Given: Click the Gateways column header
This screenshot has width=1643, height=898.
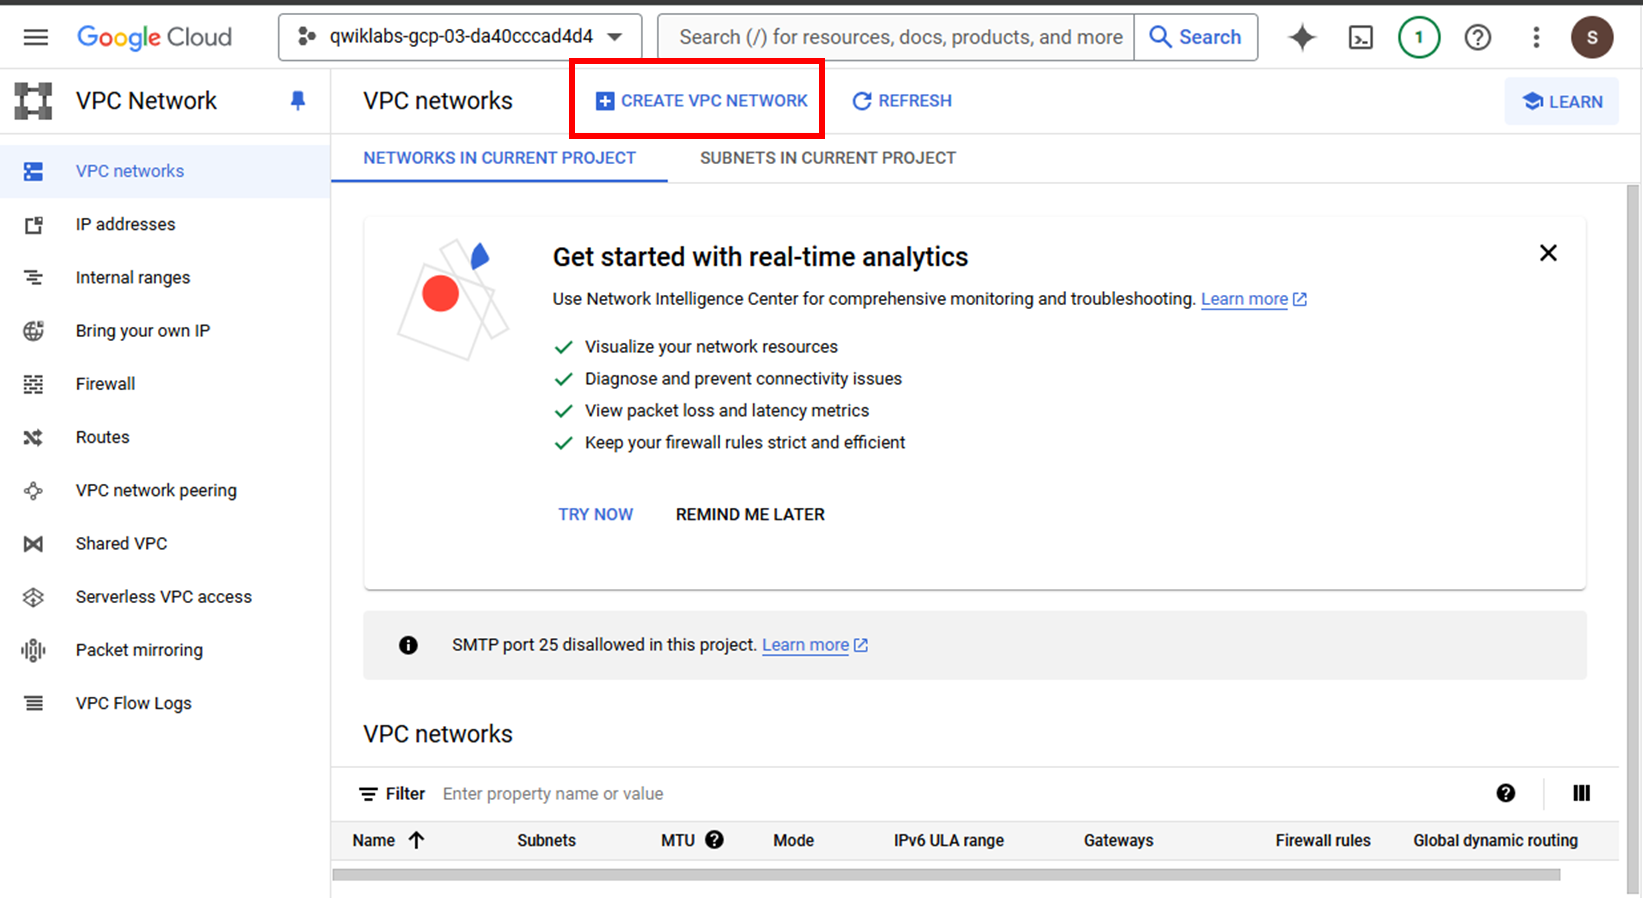Looking at the screenshot, I should [1118, 841].
